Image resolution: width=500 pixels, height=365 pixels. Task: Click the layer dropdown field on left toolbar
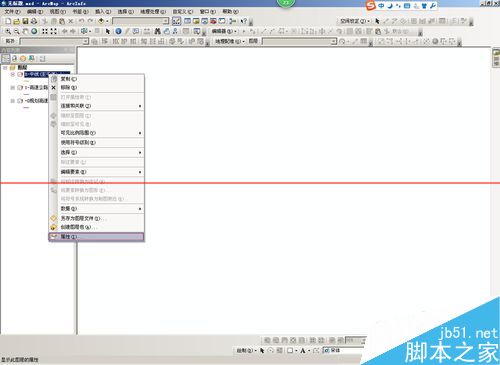pyautogui.click(x=54, y=41)
